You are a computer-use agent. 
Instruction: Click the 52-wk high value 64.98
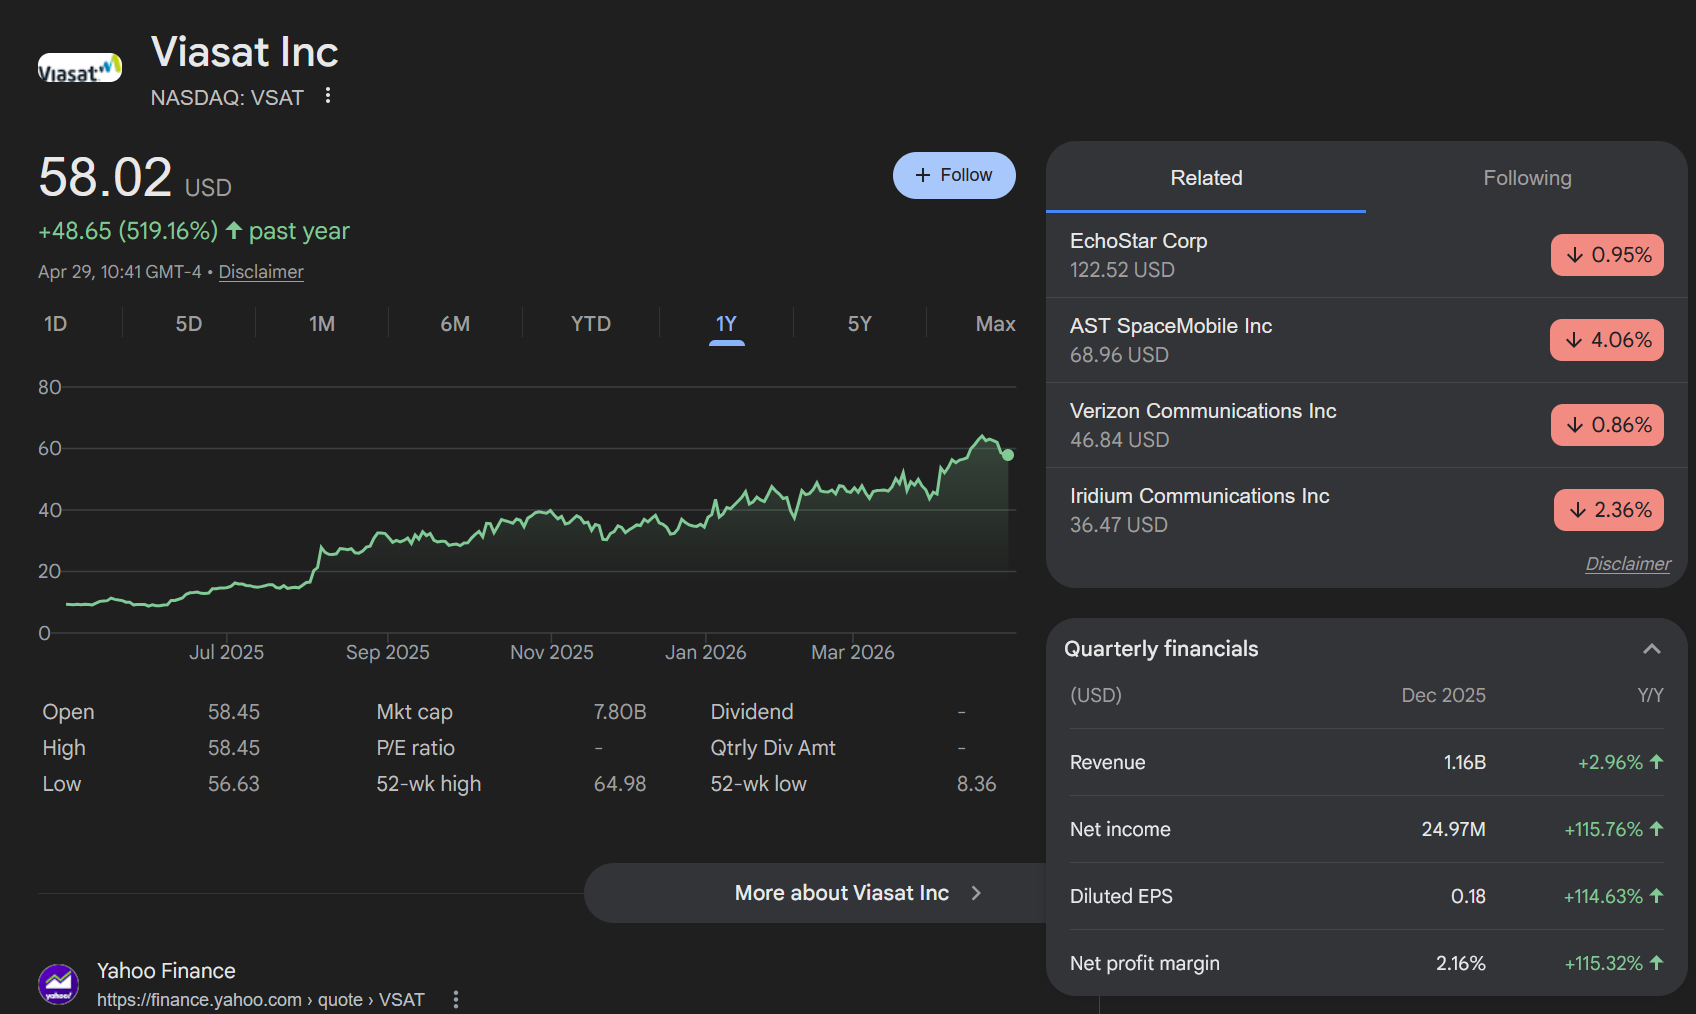click(x=620, y=784)
